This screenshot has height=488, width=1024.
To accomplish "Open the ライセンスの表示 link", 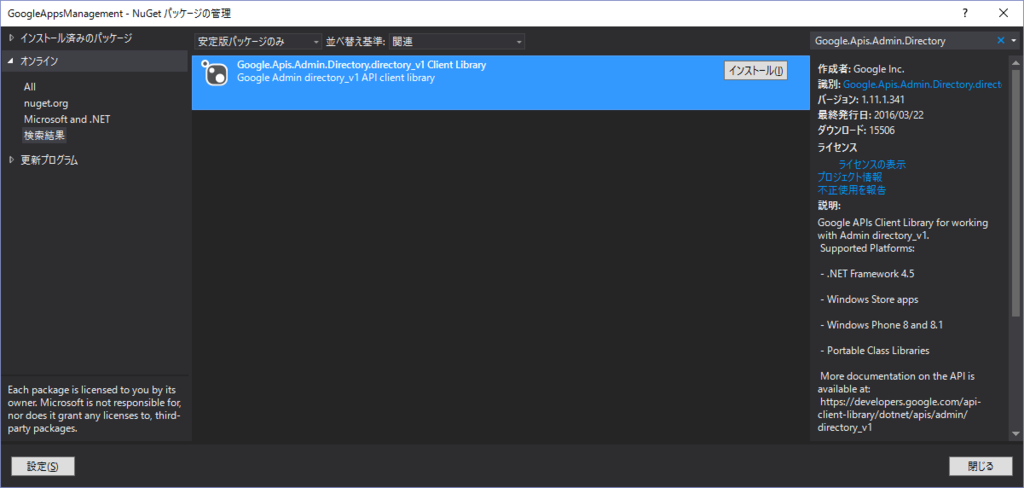I will 872,164.
